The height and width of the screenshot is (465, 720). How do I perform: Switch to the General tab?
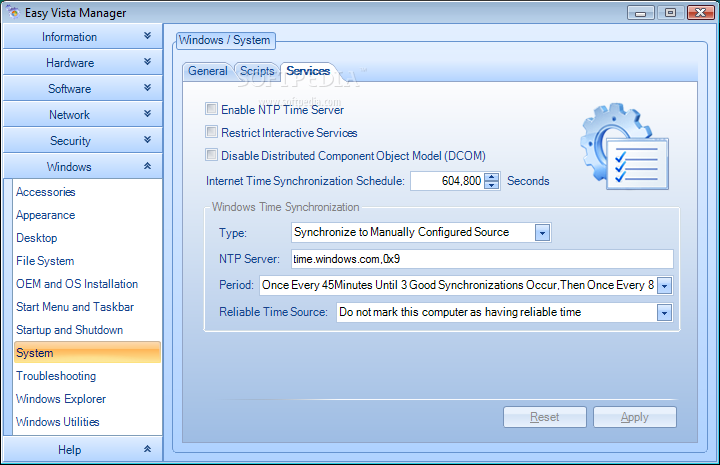click(208, 71)
